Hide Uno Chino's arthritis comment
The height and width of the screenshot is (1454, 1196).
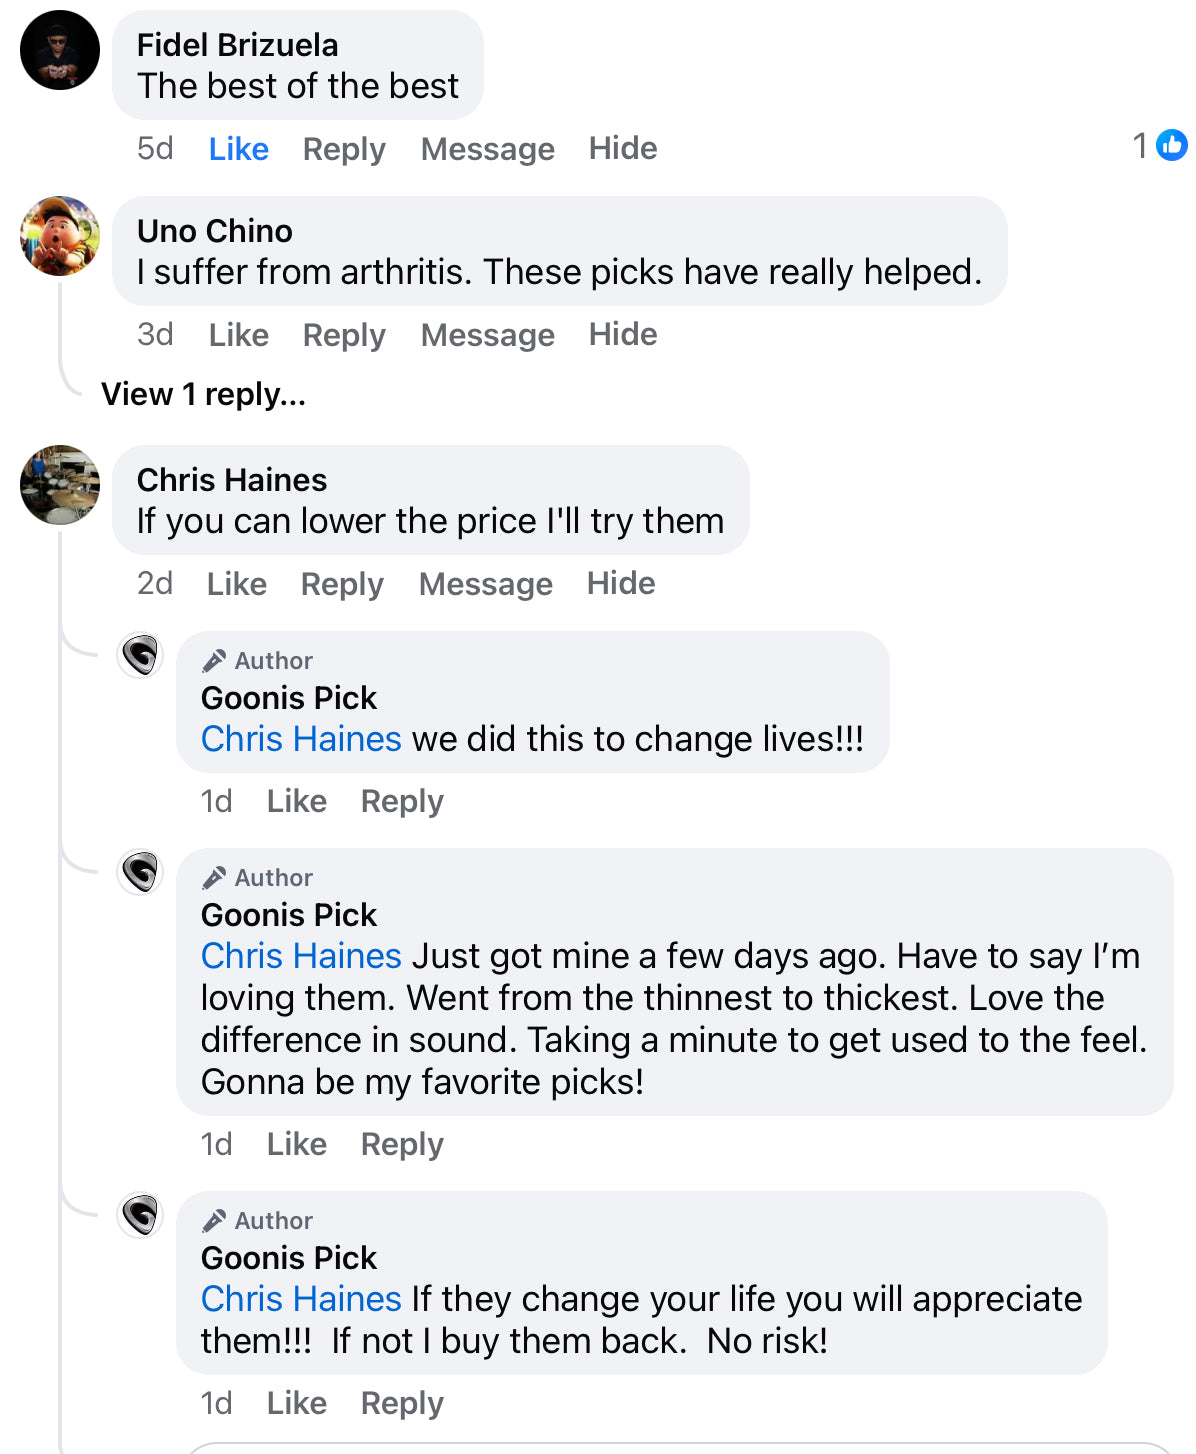click(622, 335)
